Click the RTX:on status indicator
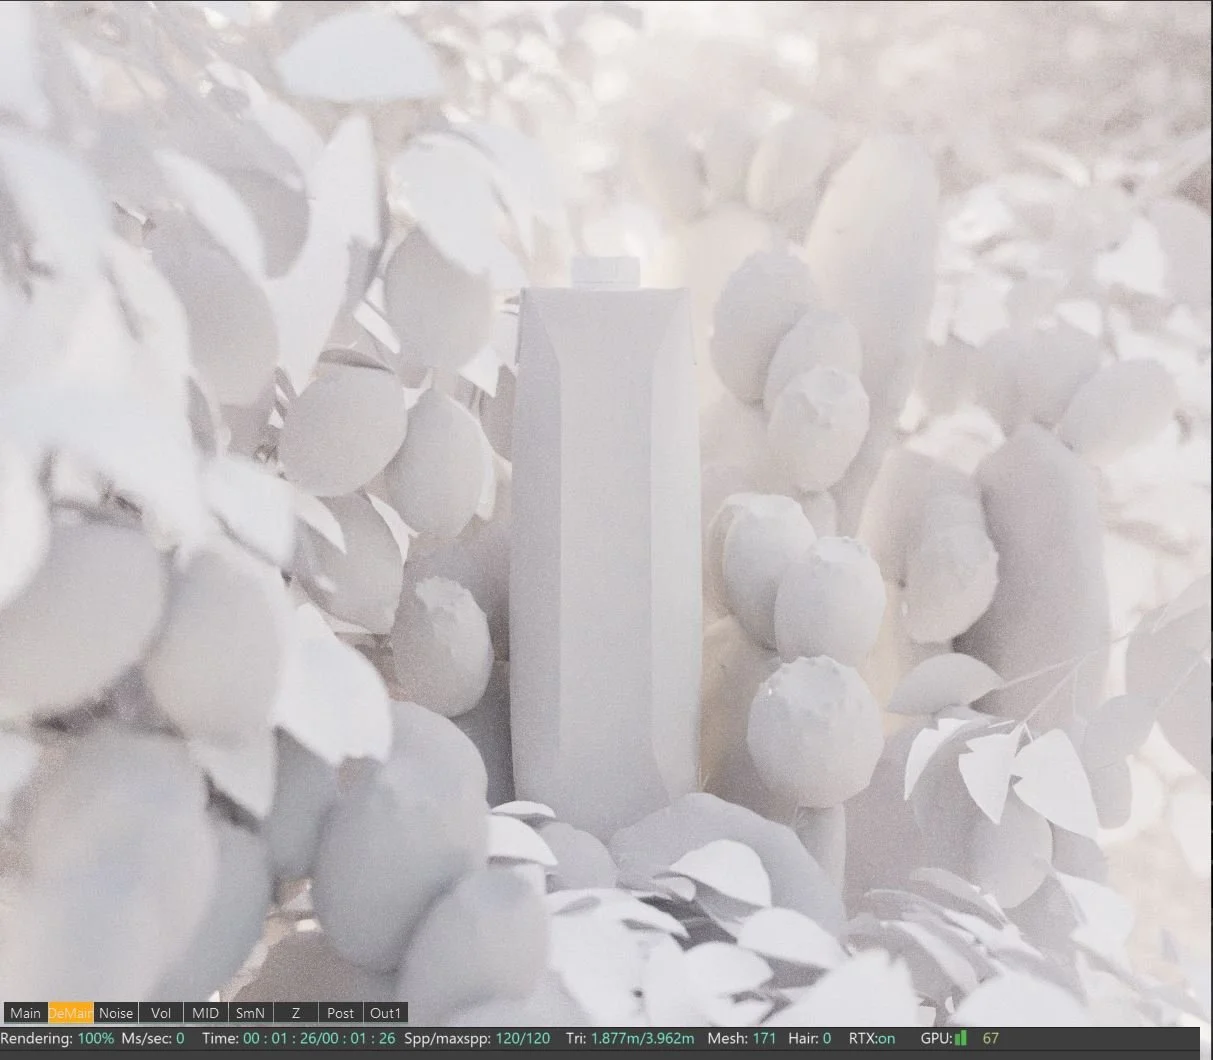 click(x=872, y=1039)
